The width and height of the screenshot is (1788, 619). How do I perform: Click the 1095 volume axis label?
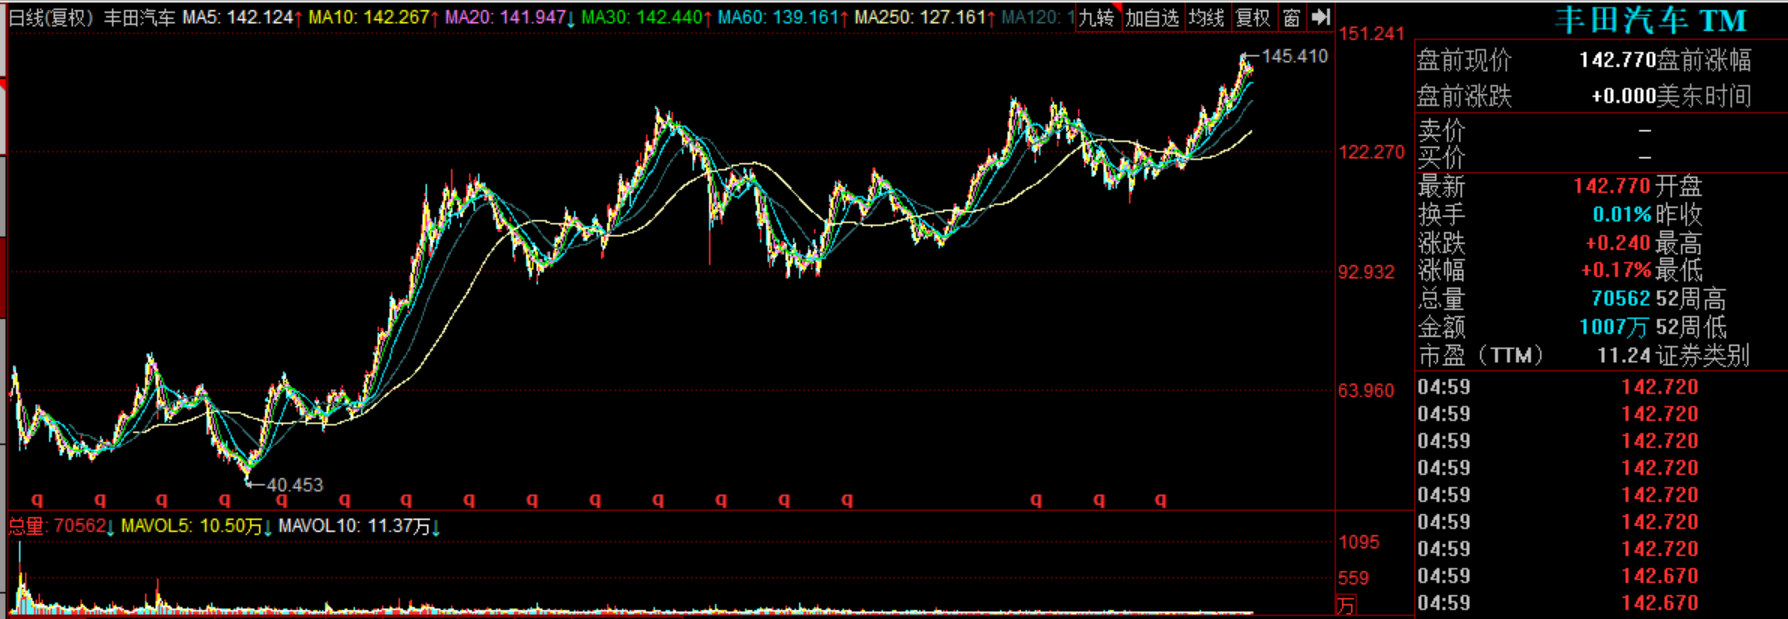[1359, 543]
